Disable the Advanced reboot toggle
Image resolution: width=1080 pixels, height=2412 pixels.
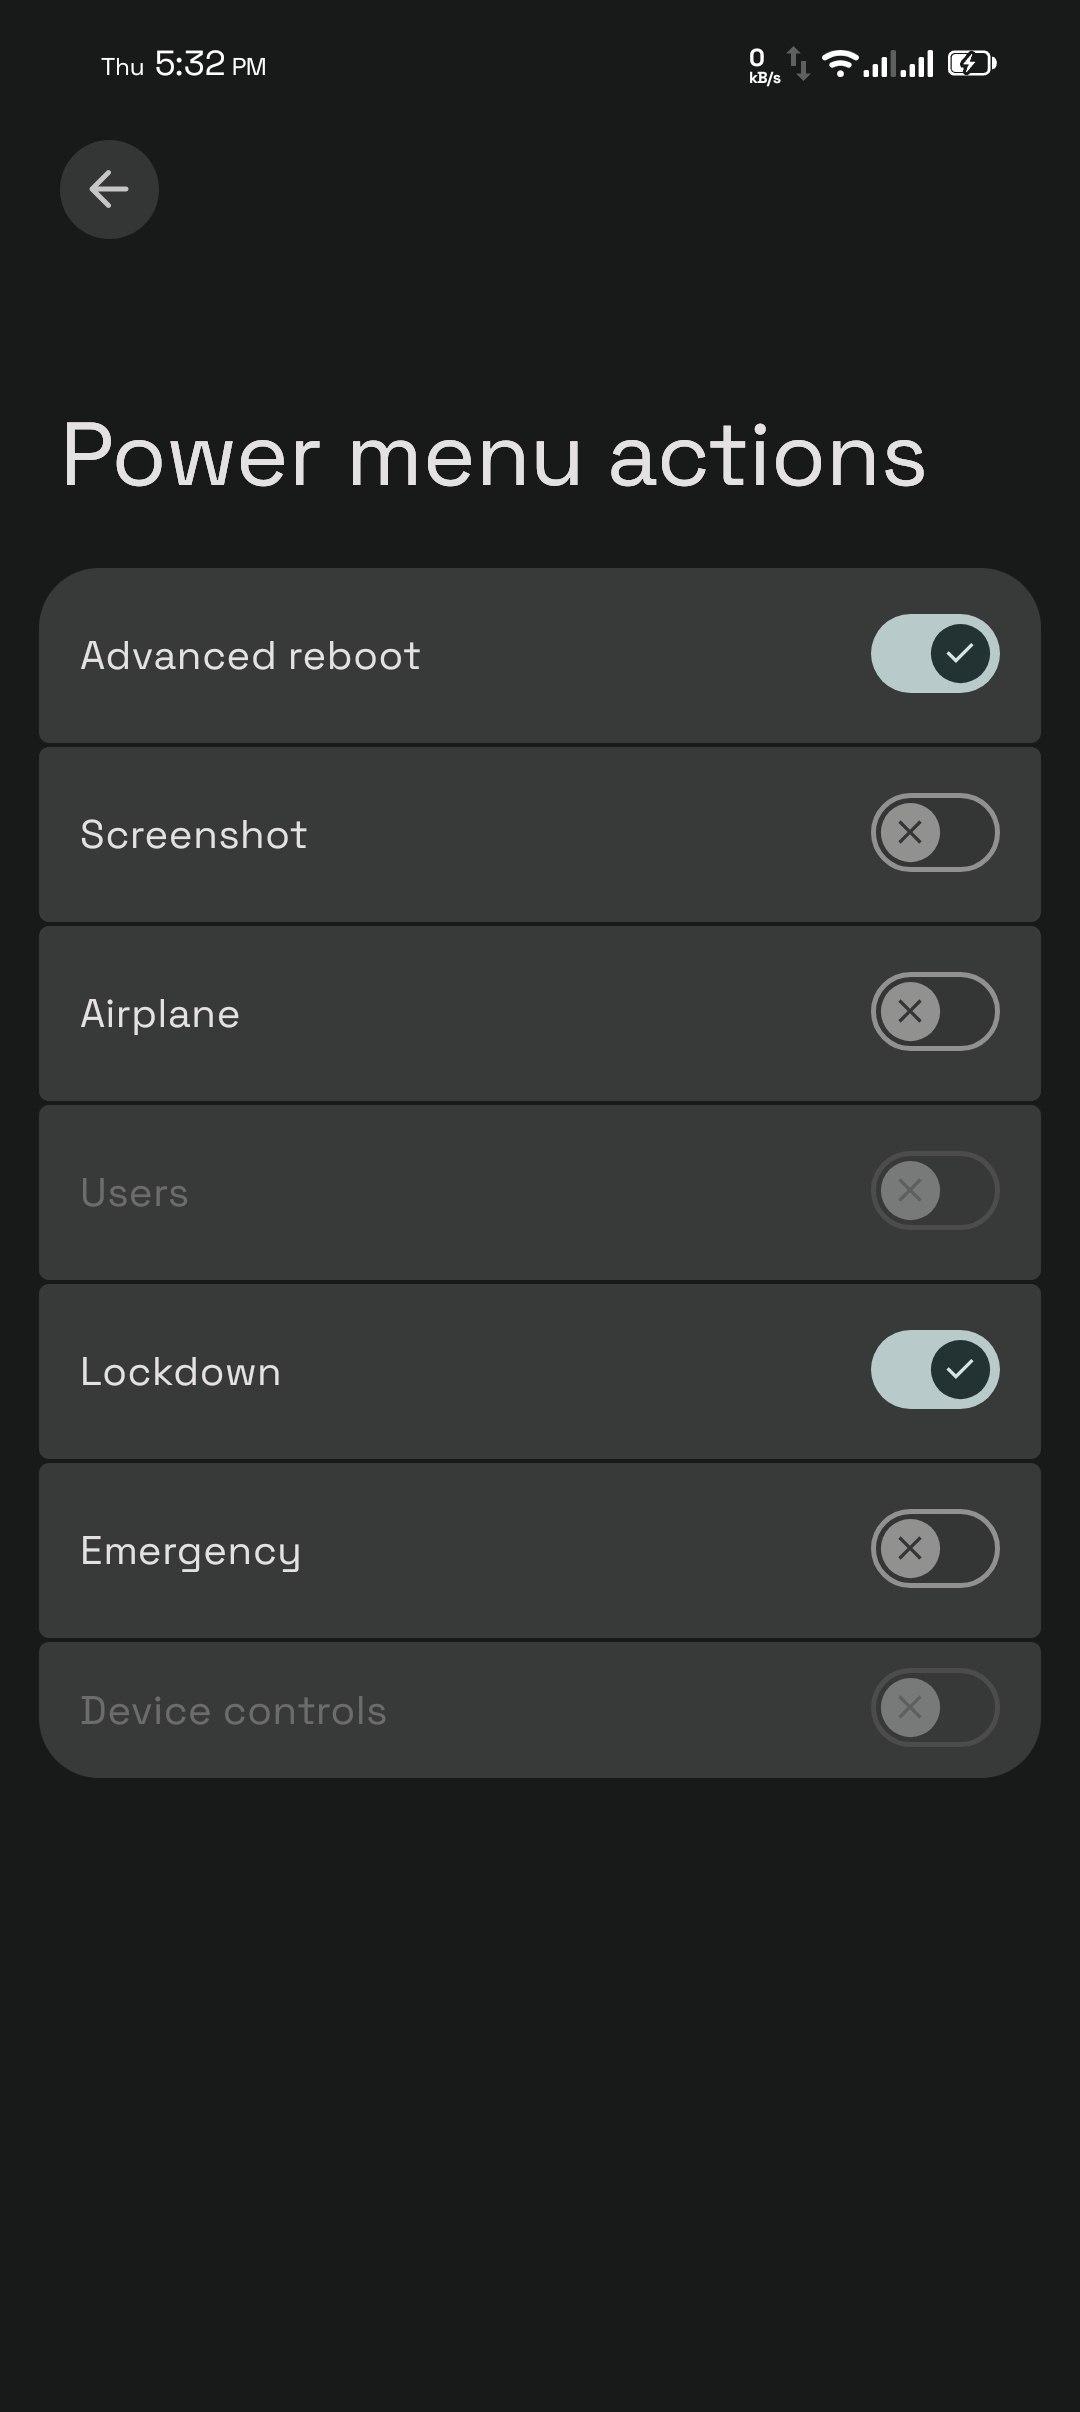(x=935, y=654)
